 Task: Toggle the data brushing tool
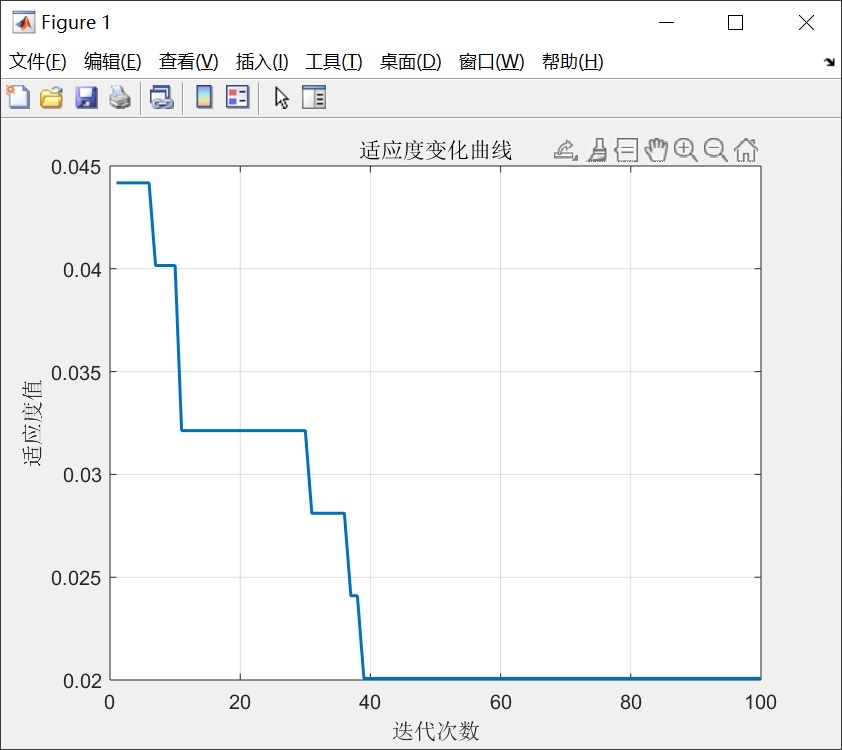pyautogui.click(x=597, y=150)
